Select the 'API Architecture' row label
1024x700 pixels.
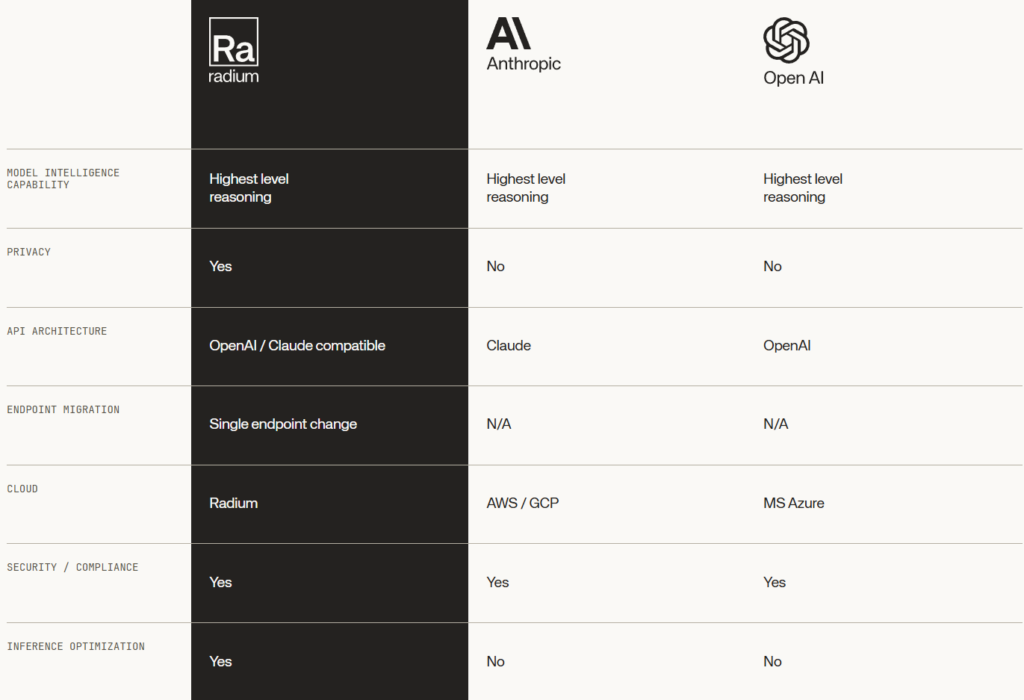[x=57, y=331]
